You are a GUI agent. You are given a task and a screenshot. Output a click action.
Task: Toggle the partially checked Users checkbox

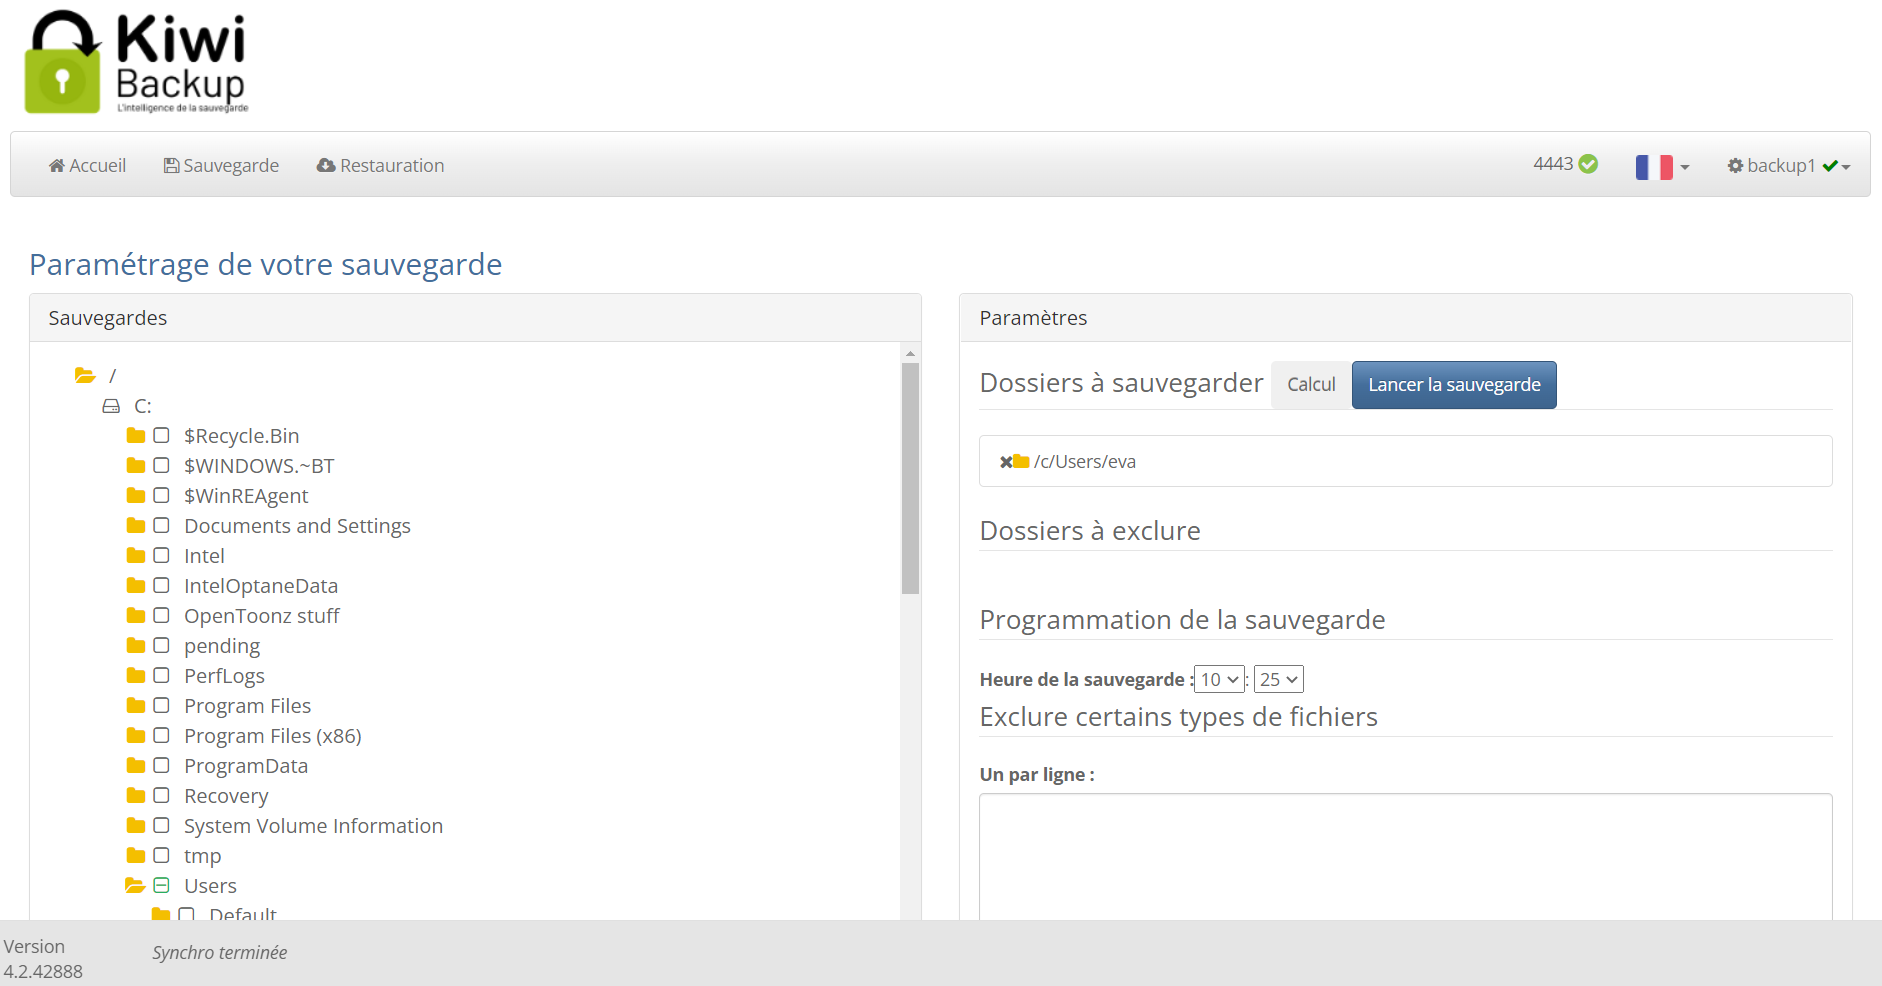[161, 886]
